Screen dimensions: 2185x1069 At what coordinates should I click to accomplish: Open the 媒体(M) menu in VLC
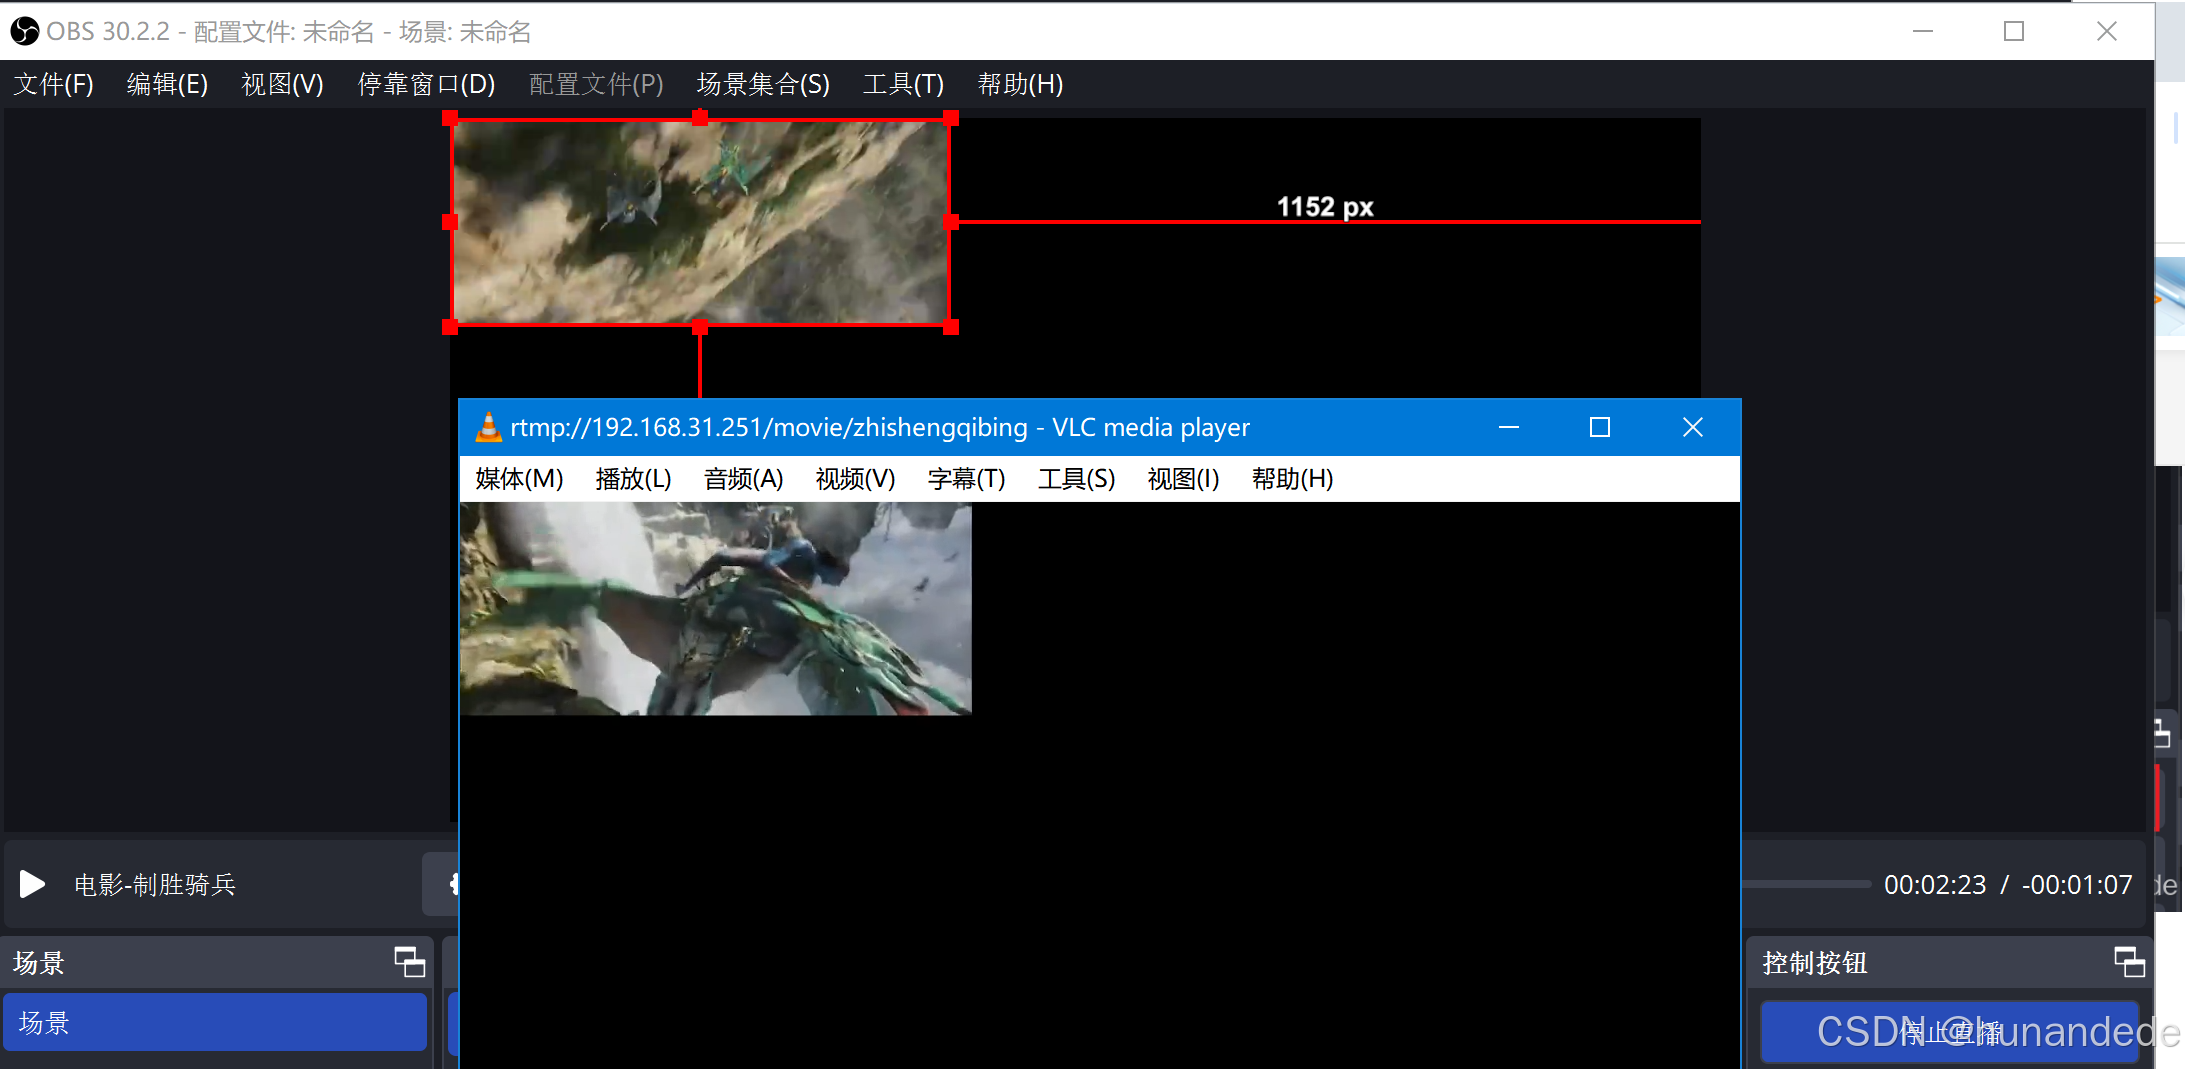[519, 479]
